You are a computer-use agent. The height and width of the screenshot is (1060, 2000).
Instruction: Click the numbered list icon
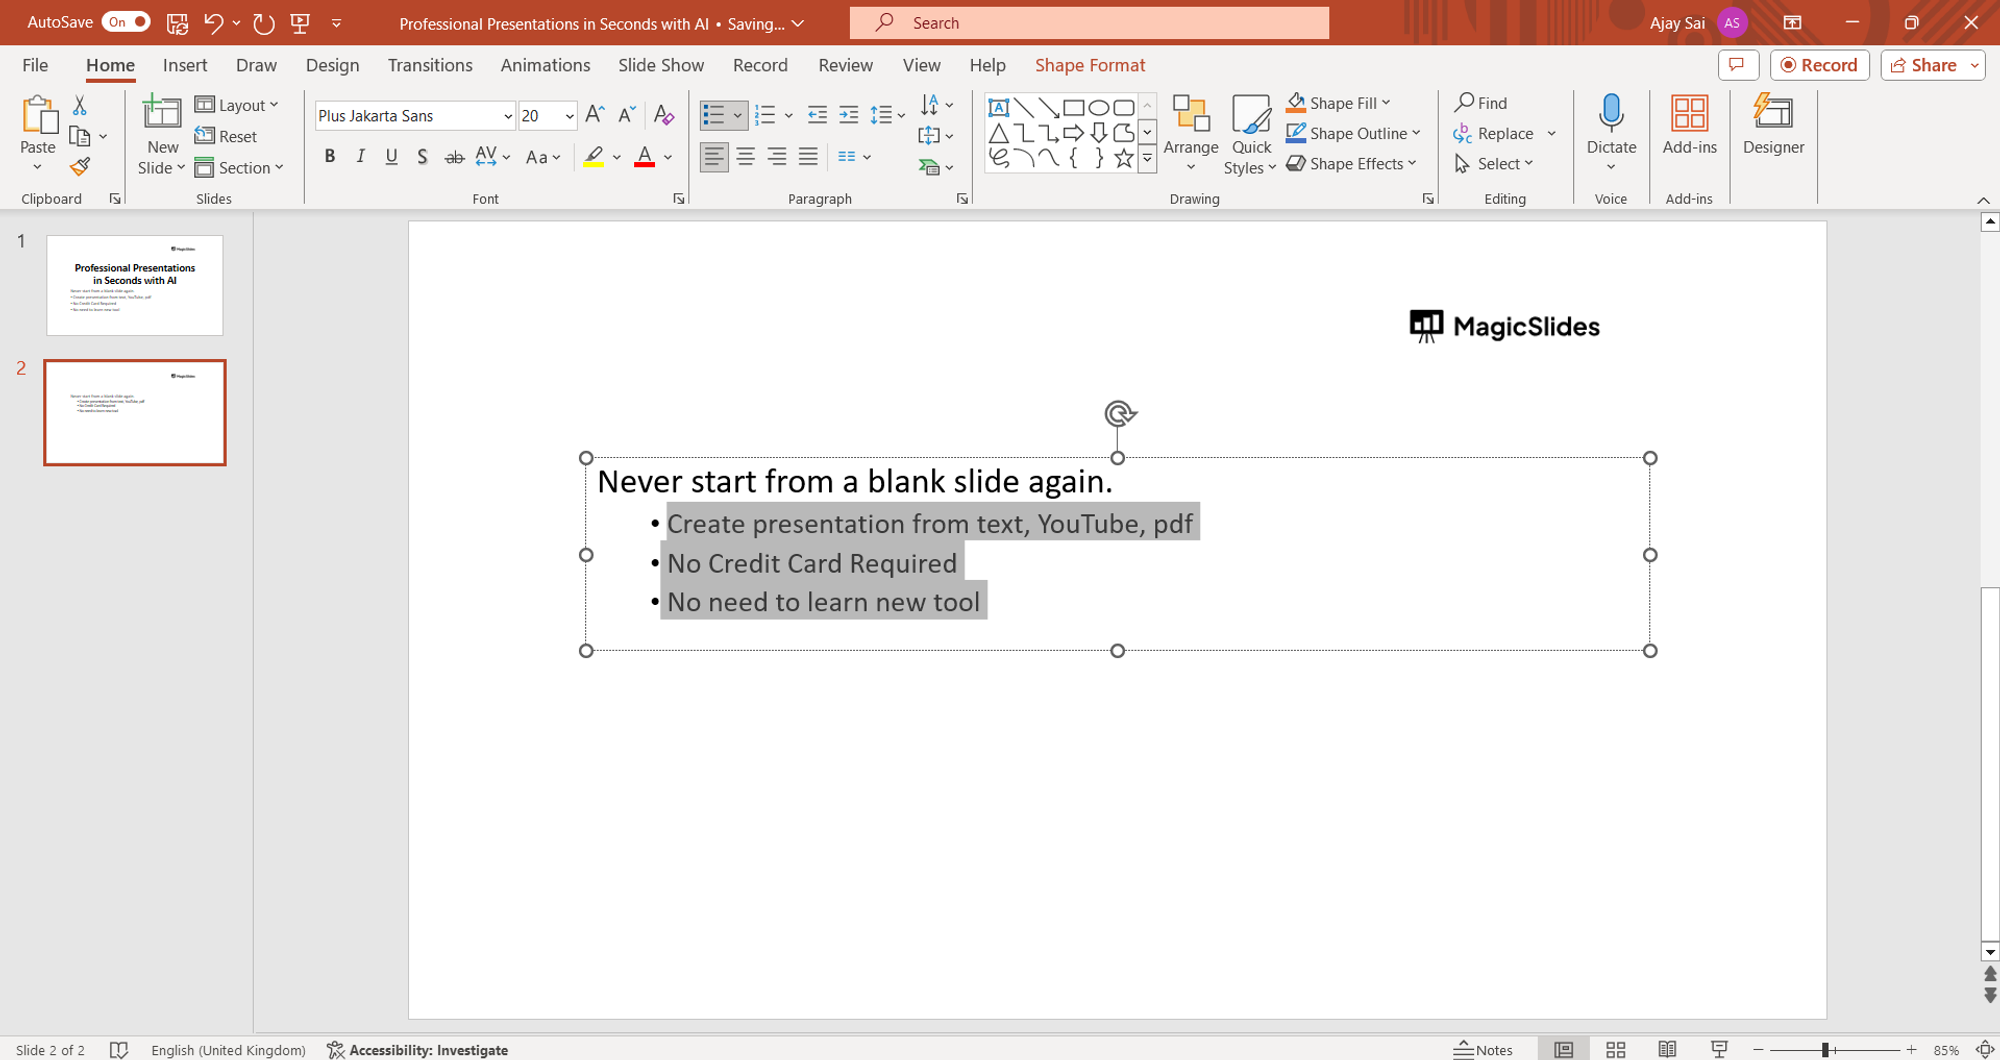click(765, 115)
